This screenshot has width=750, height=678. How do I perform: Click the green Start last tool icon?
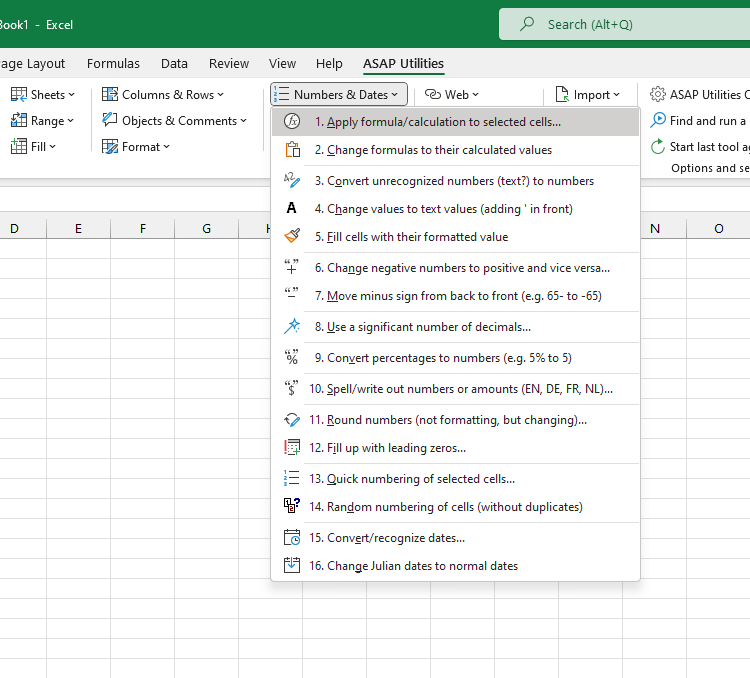coord(658,146)
